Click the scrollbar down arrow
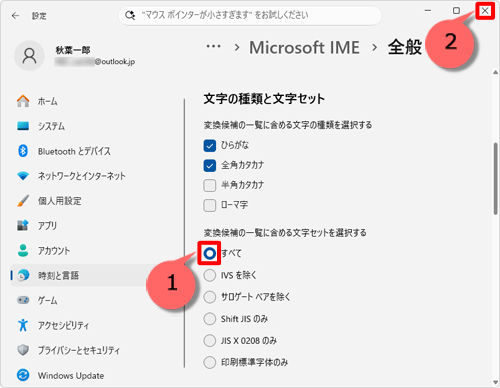The image size is (500, 388). click(496, 382)
